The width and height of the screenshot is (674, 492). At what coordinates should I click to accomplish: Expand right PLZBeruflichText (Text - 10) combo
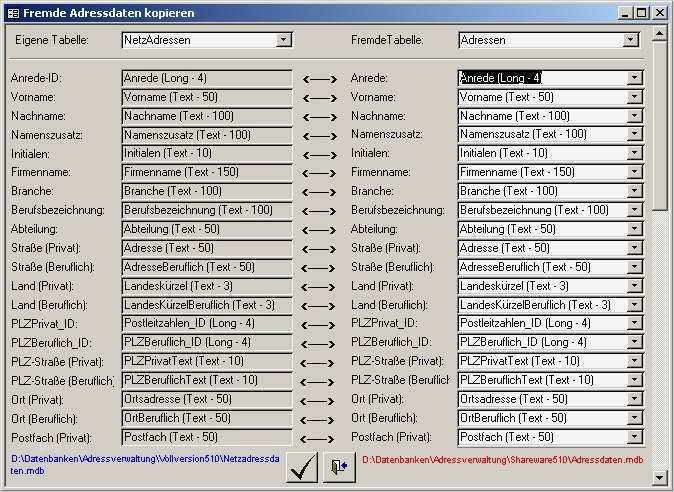[634, 380]
